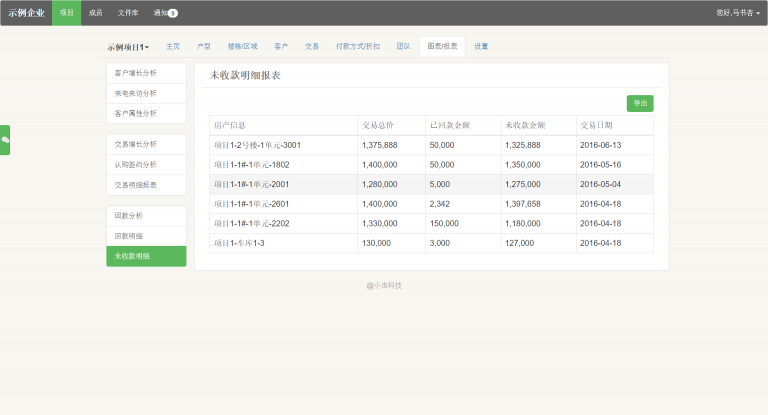Switch to the 客户 tab
Screen dimensions: 768x415
281,46
